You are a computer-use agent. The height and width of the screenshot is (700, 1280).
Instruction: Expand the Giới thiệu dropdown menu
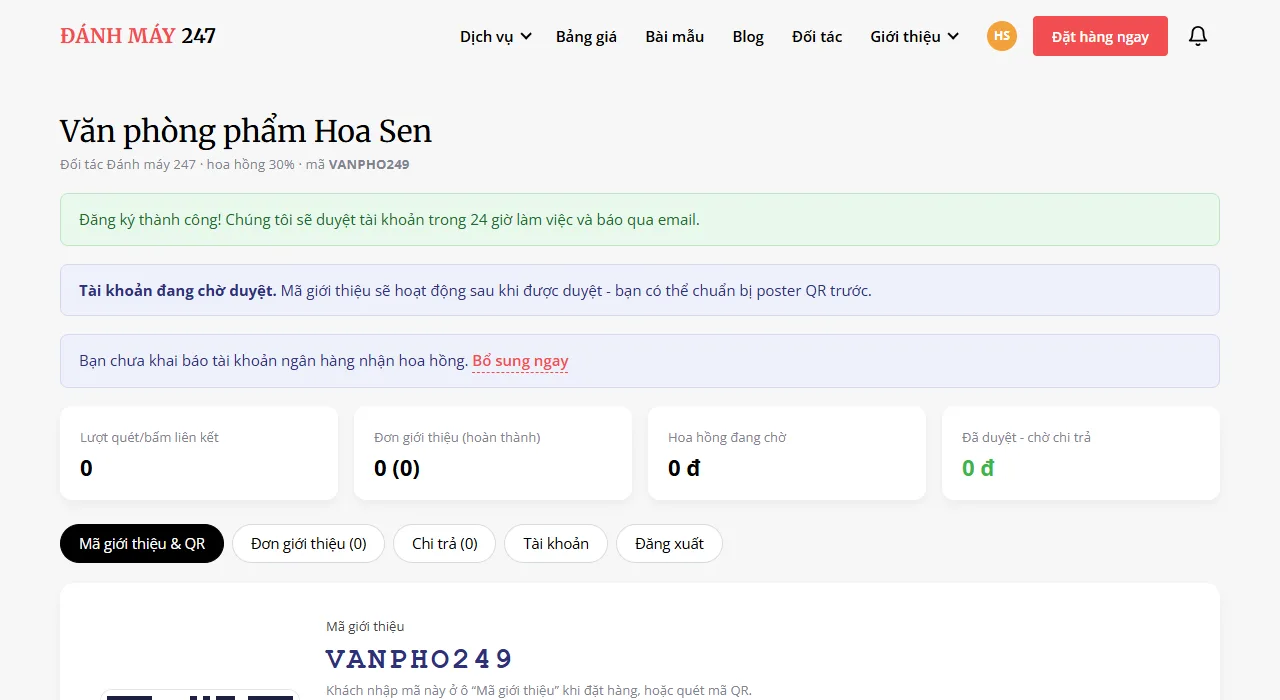(915, 36)
